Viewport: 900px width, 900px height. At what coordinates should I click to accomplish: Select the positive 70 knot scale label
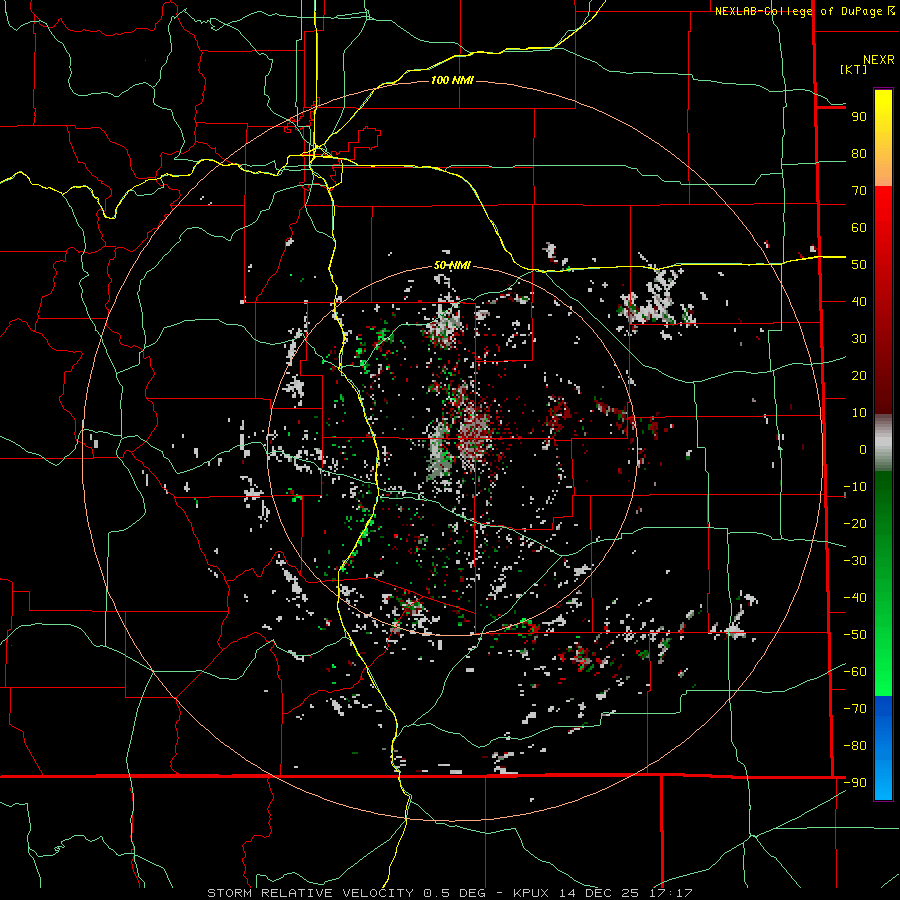(859, 191)
